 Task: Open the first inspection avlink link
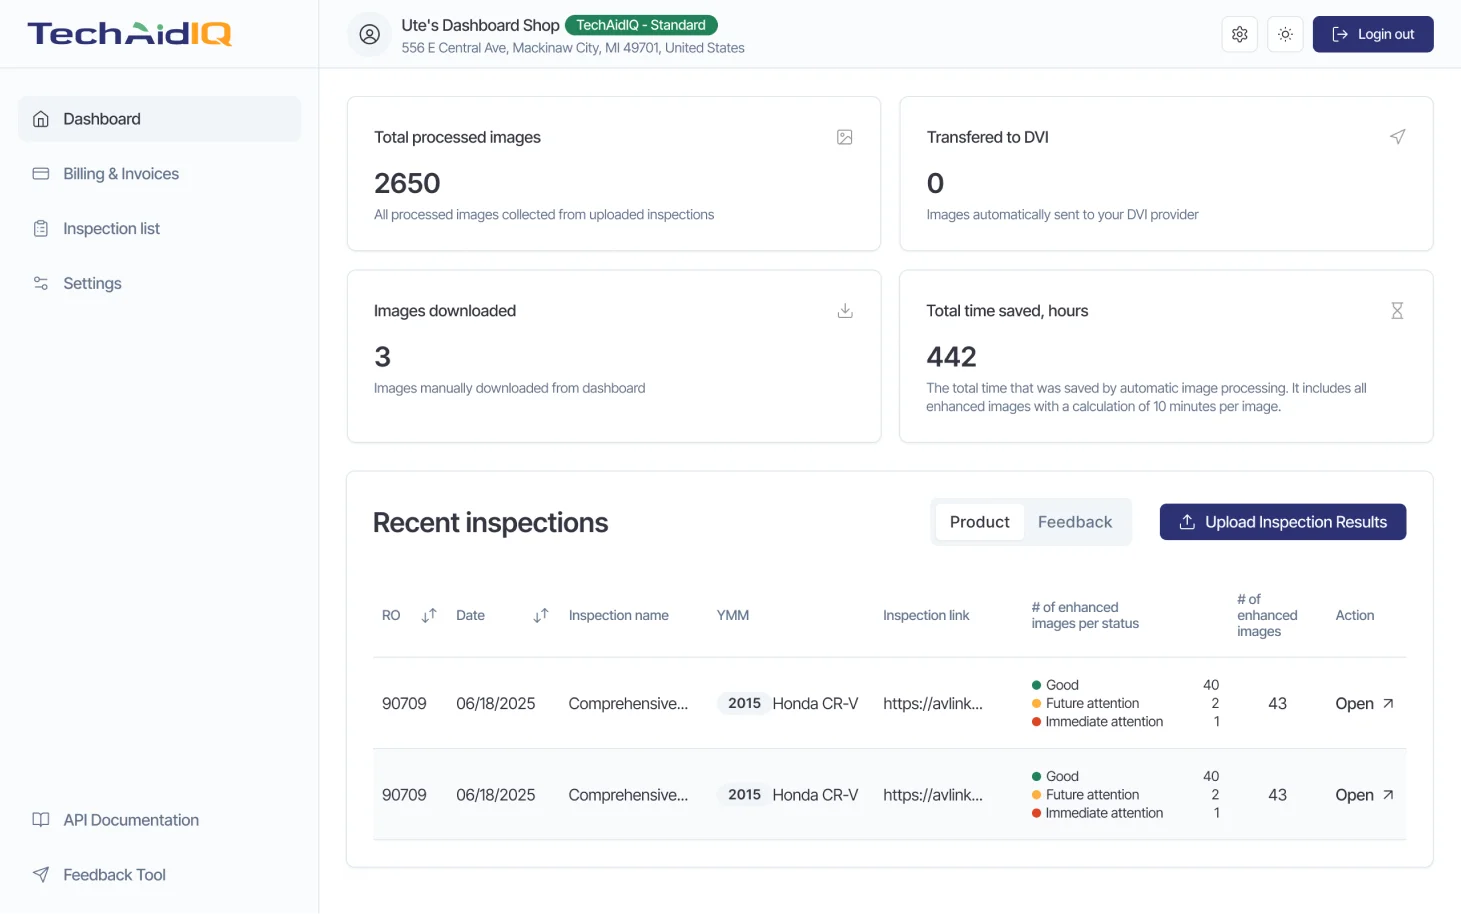934,703
